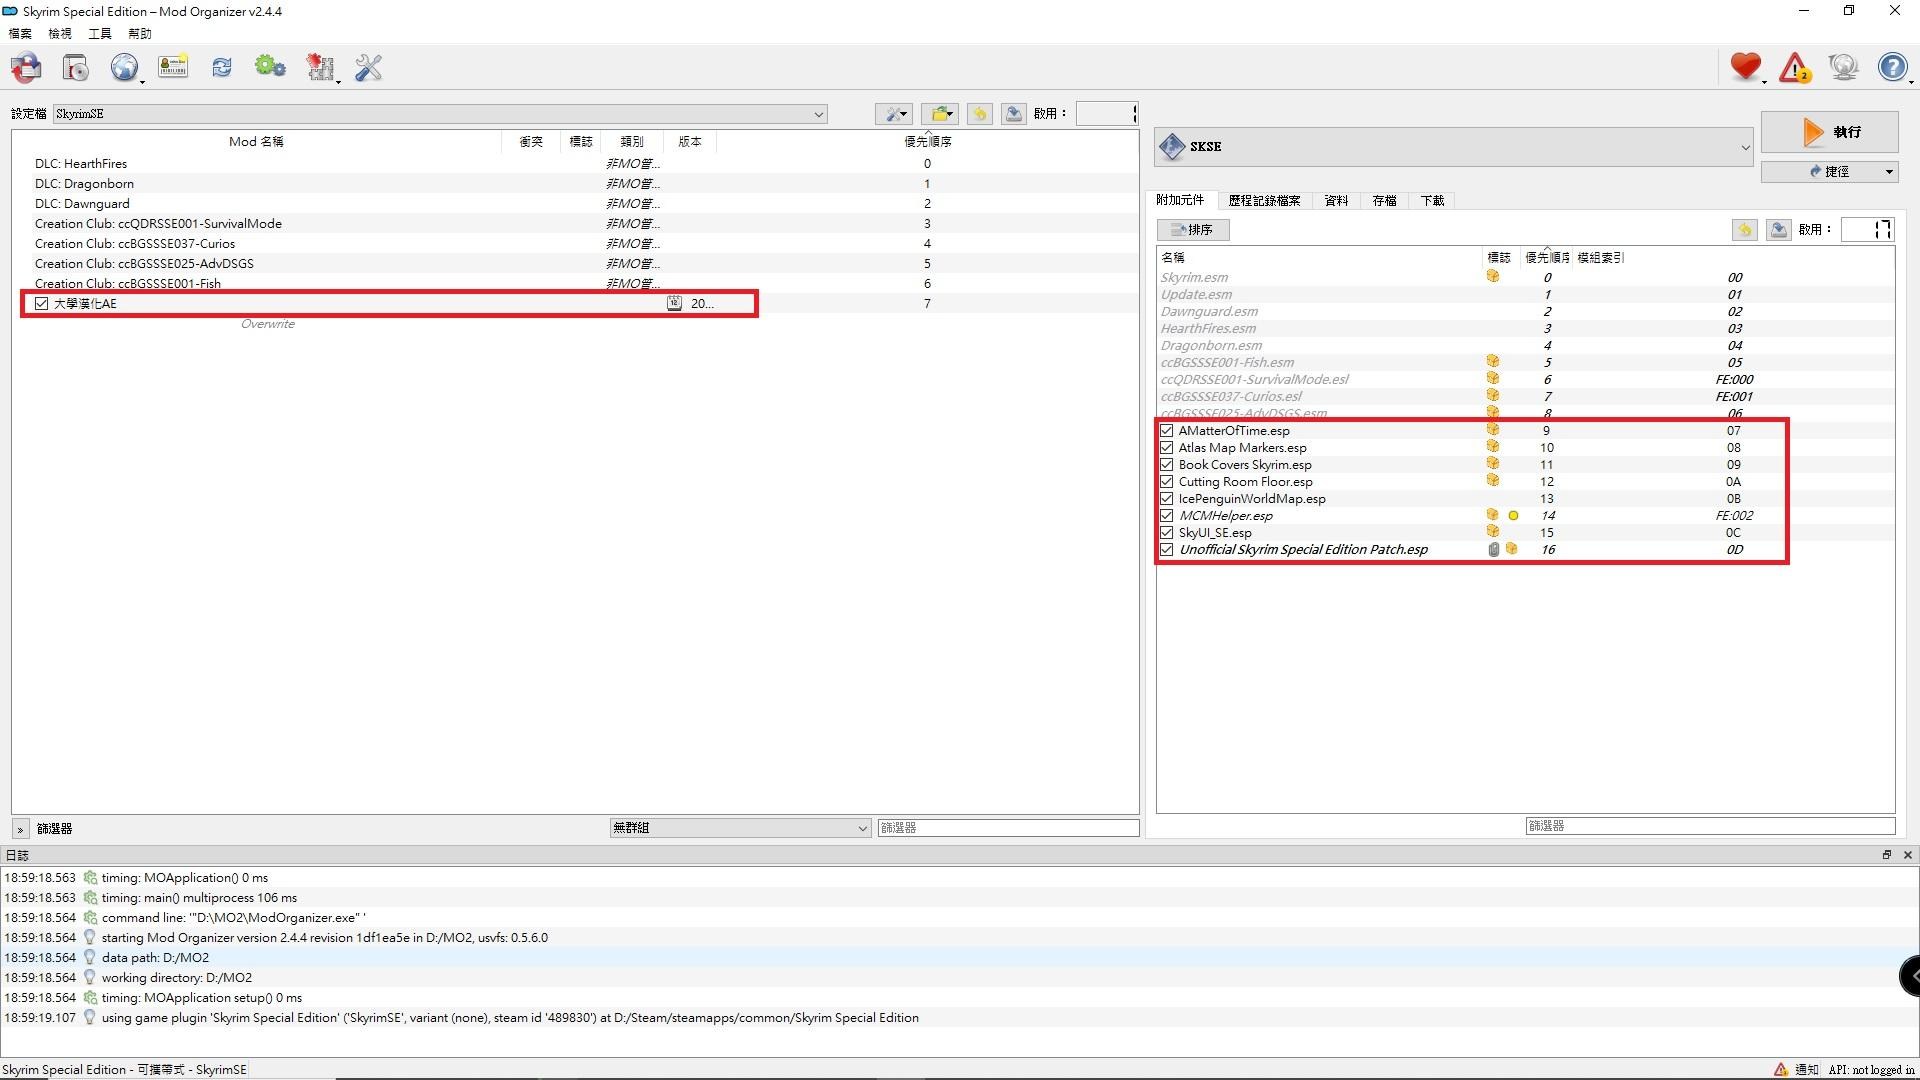Sort mods by 優先順序 column header
The image size is (1920, 1080).
pos(927,142)
